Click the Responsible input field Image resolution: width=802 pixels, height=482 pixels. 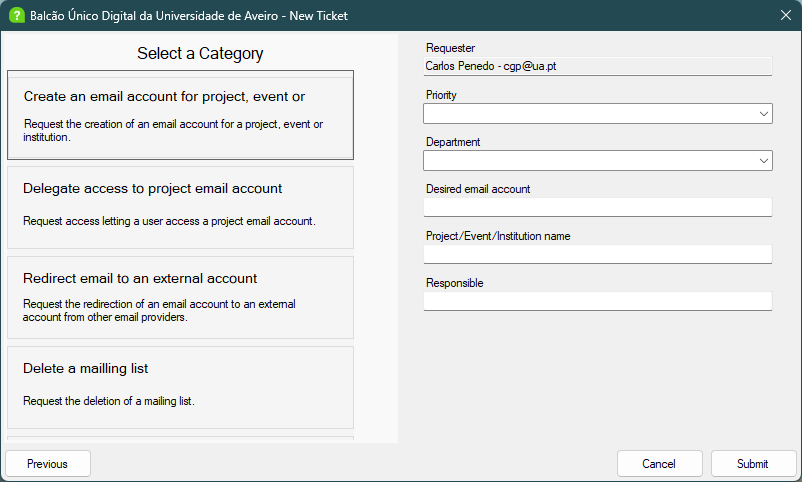point(597,301)
